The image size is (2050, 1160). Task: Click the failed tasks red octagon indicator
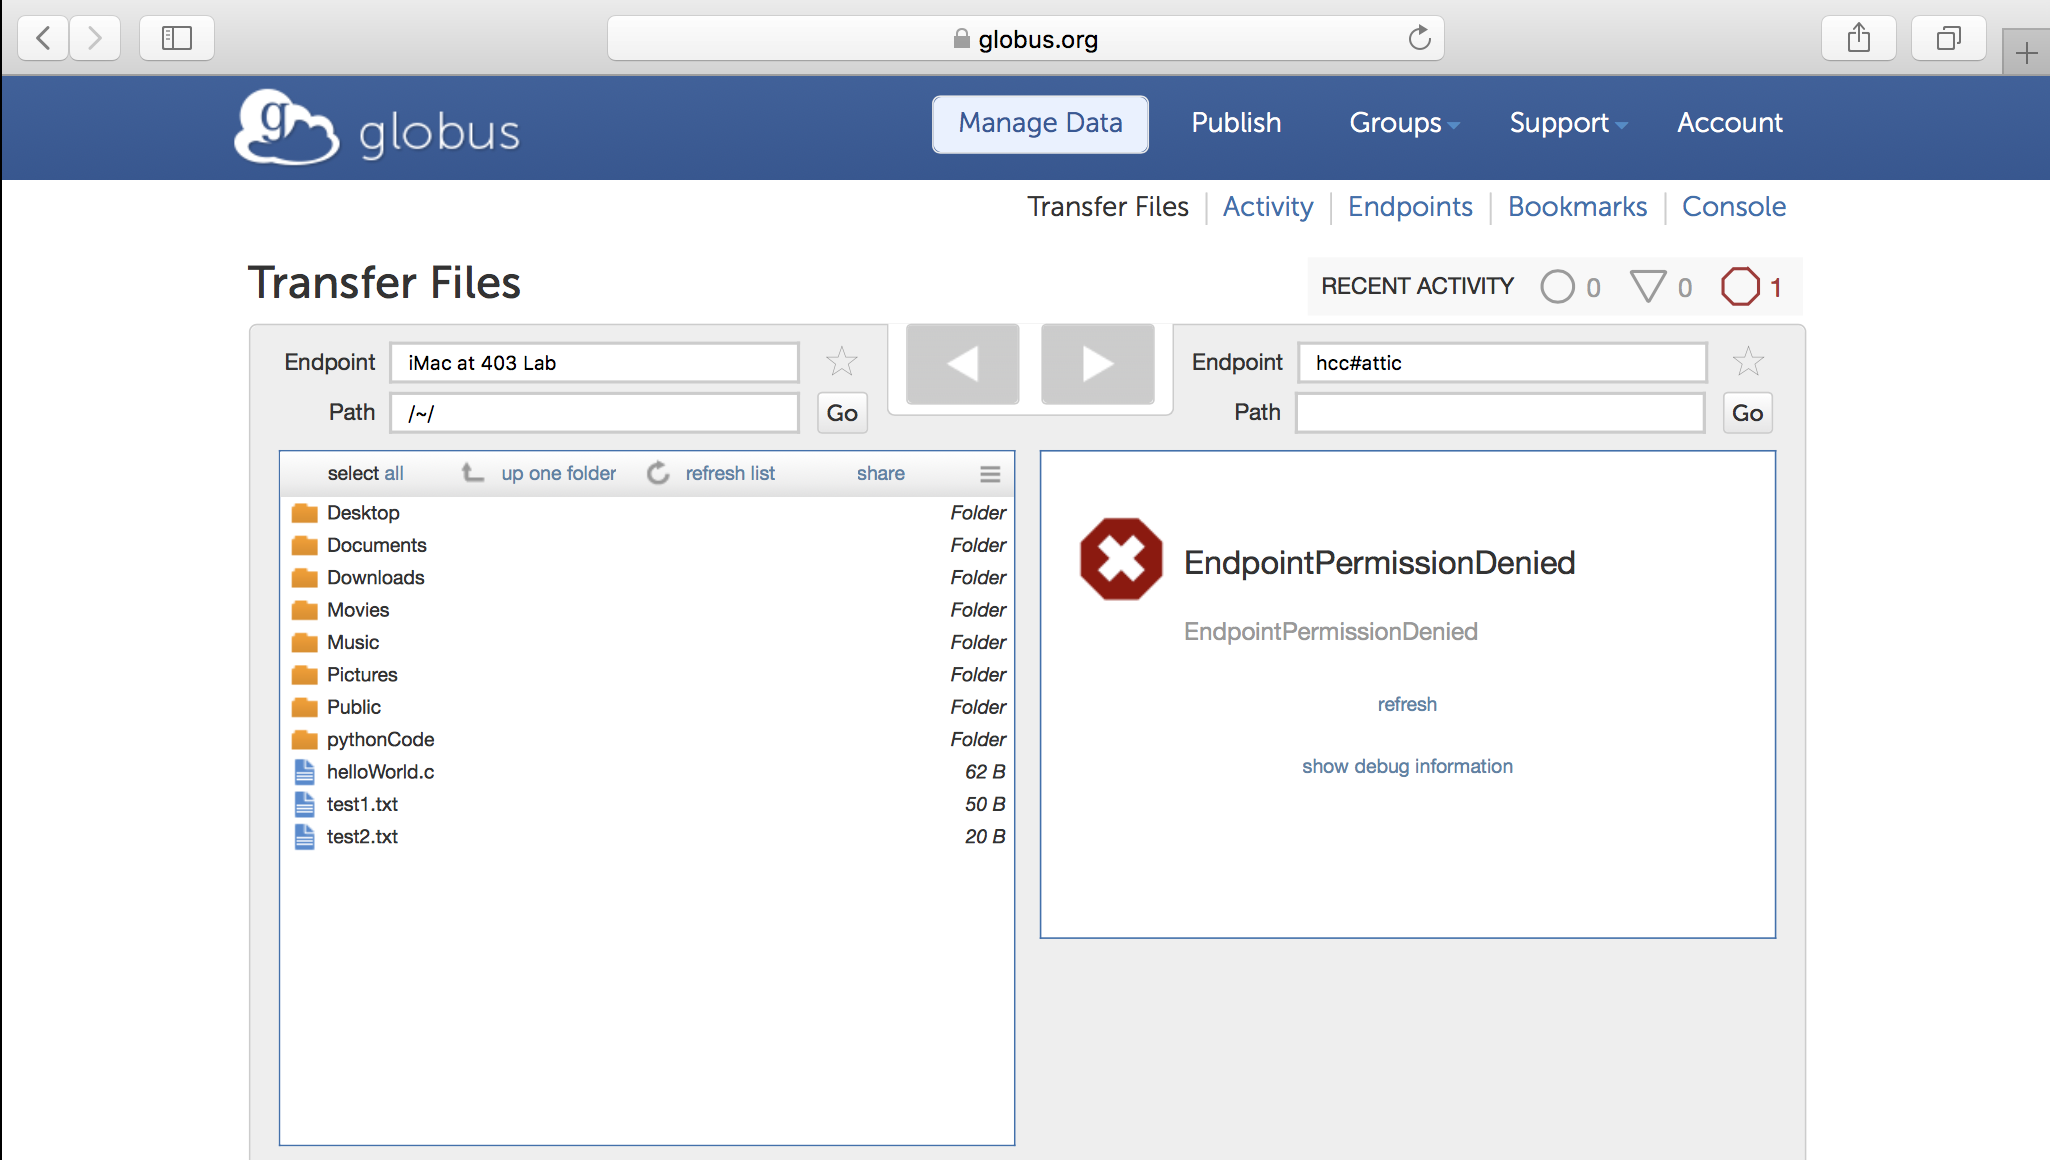[1740, 287]
